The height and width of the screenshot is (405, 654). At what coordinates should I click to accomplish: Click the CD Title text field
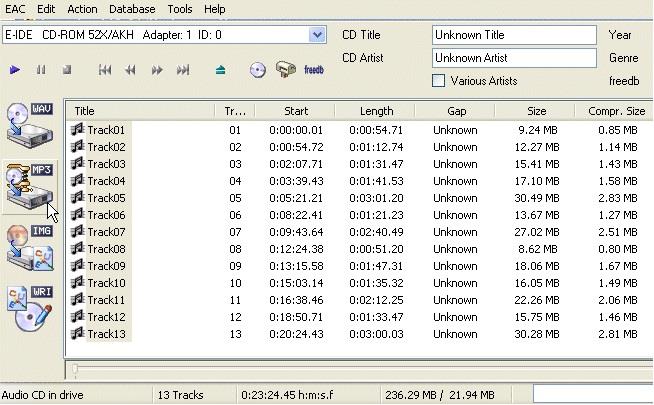click(514, 35)
